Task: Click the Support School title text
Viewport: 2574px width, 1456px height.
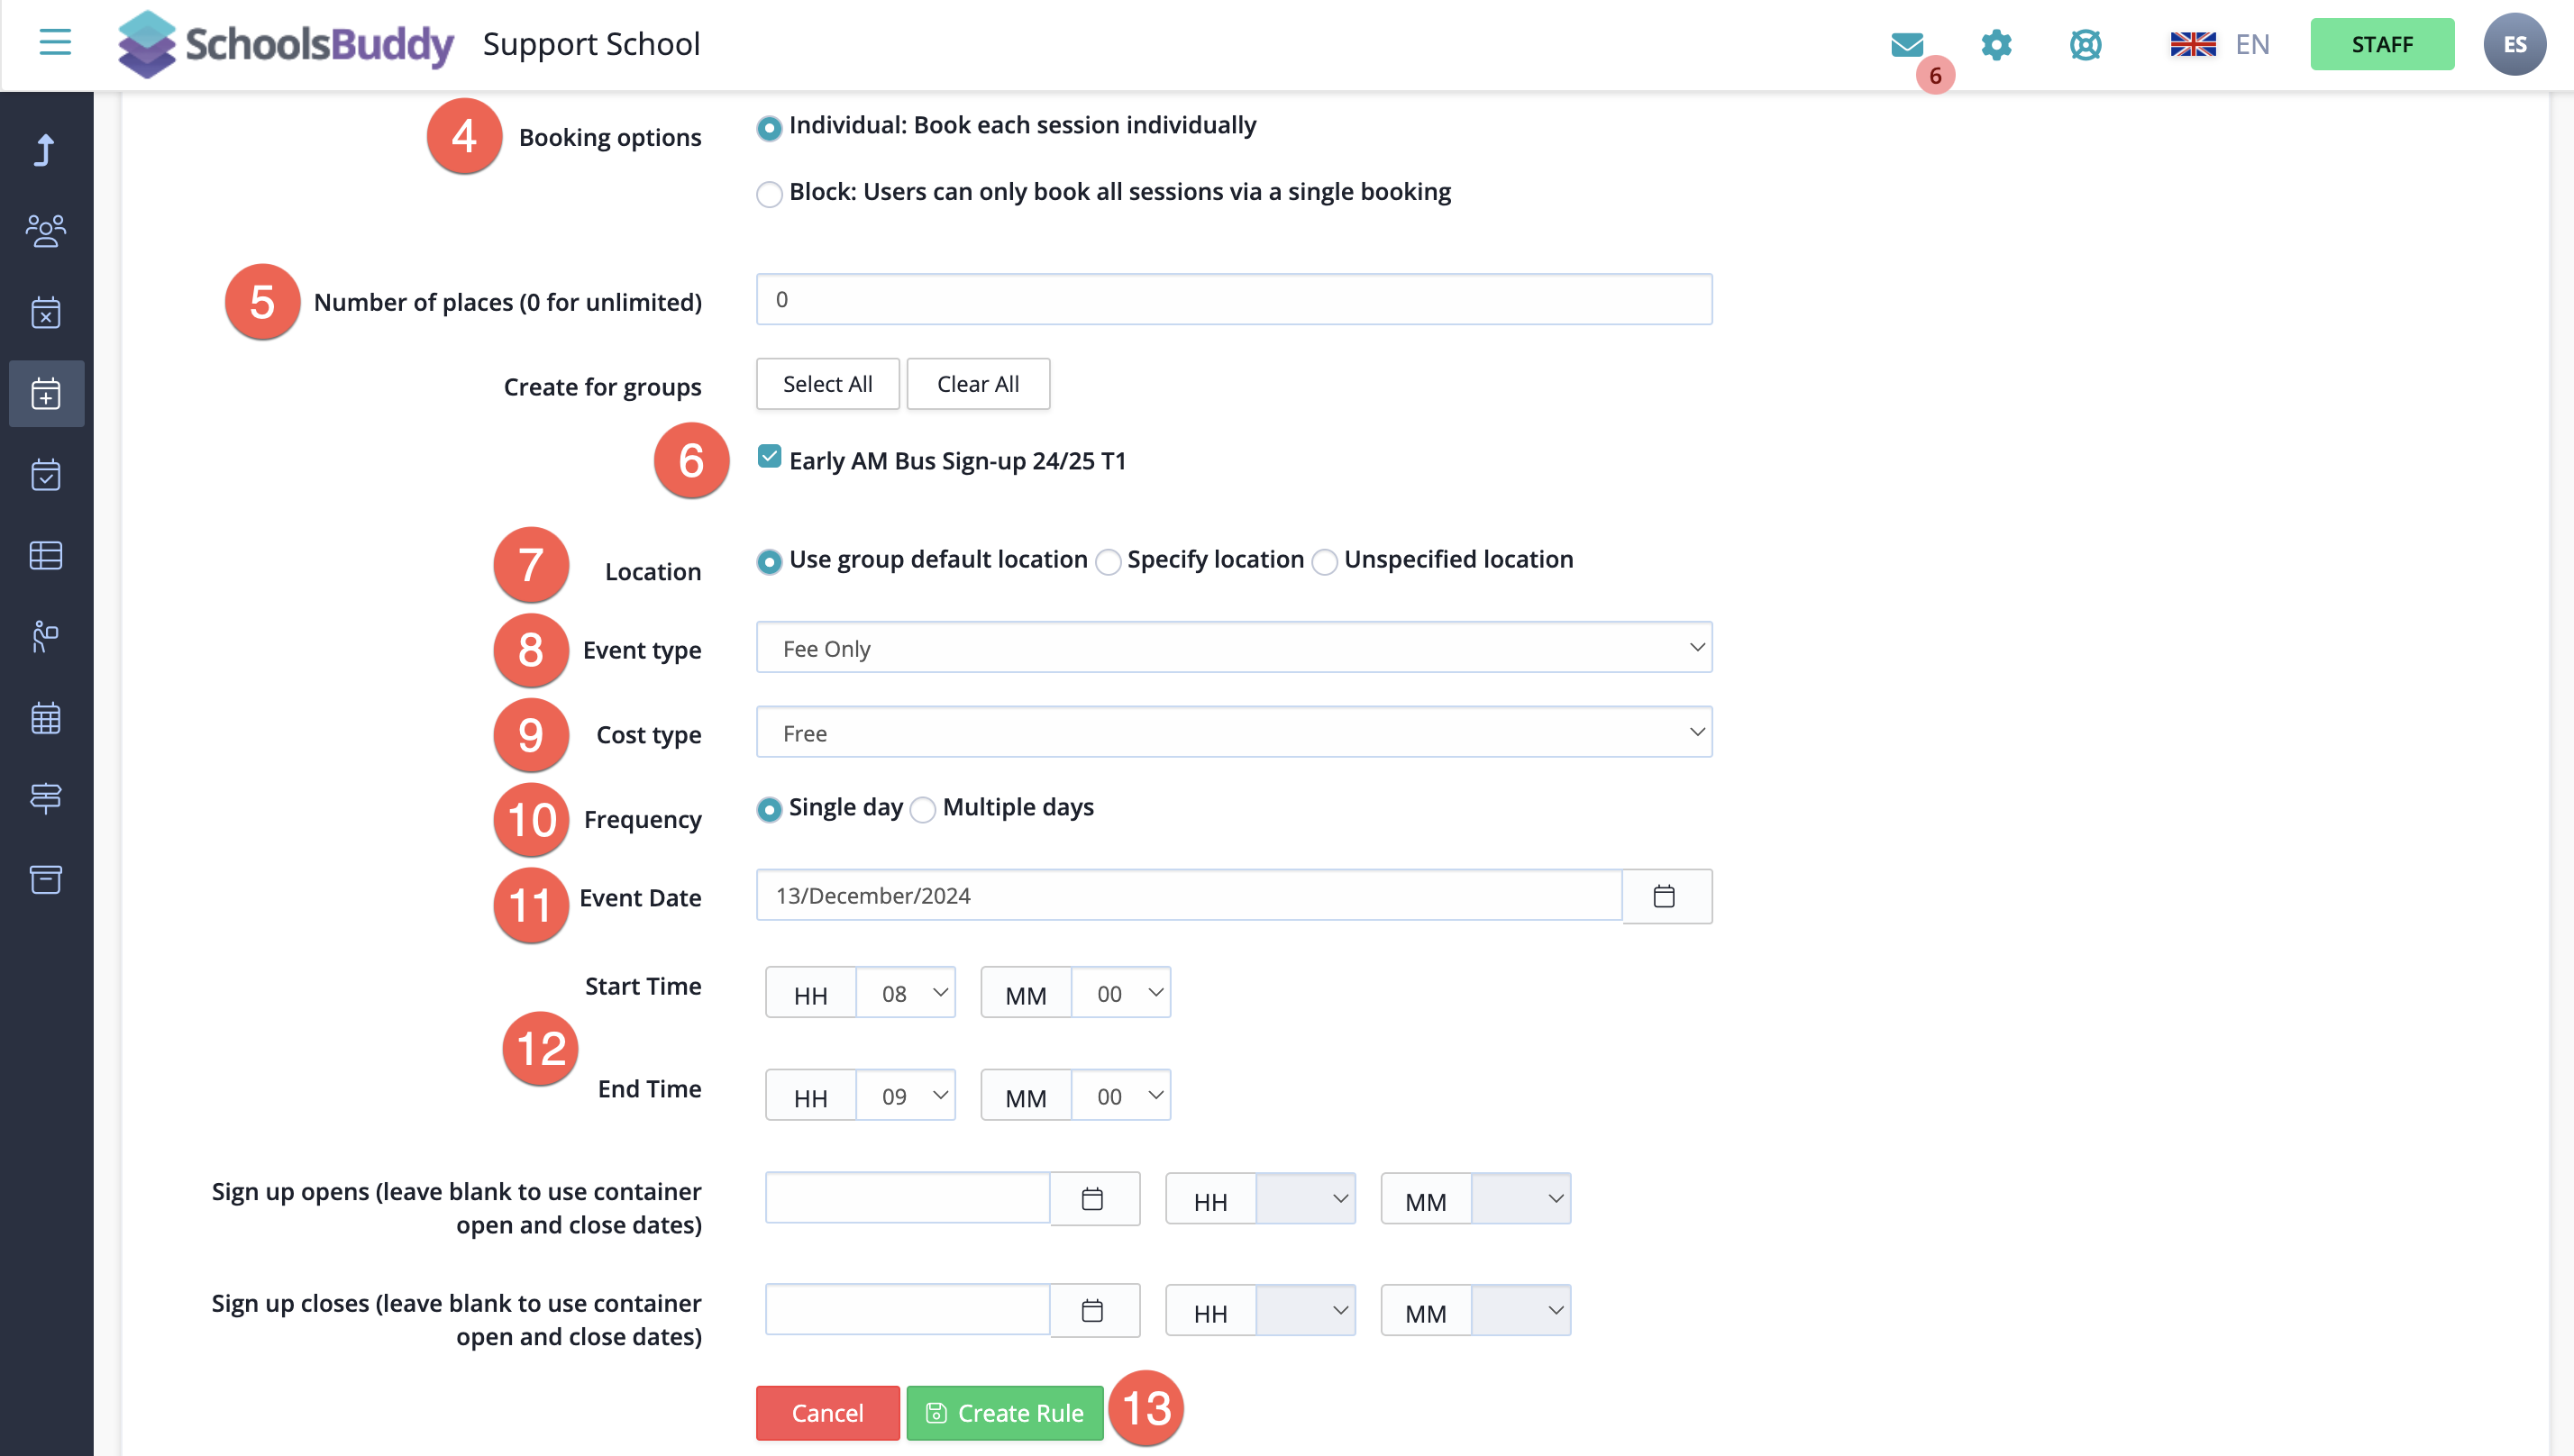Action: coord(591,44)
